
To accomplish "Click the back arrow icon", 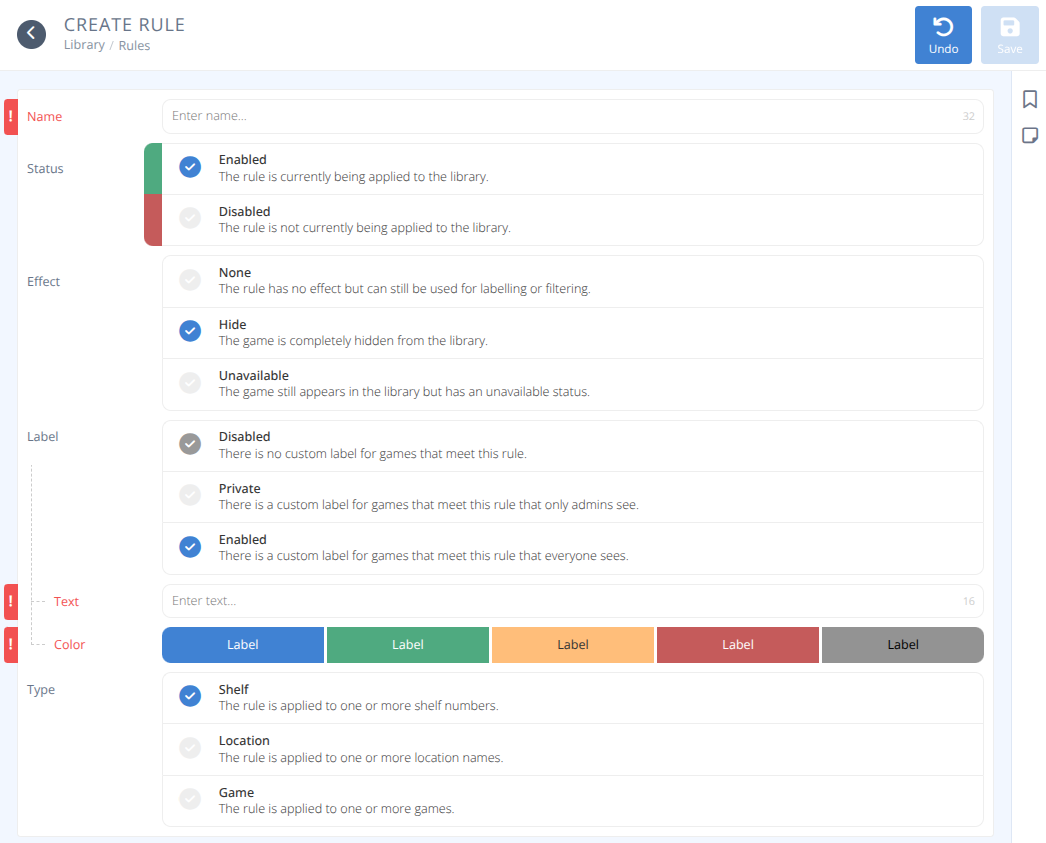I will (x=32, y=34).
